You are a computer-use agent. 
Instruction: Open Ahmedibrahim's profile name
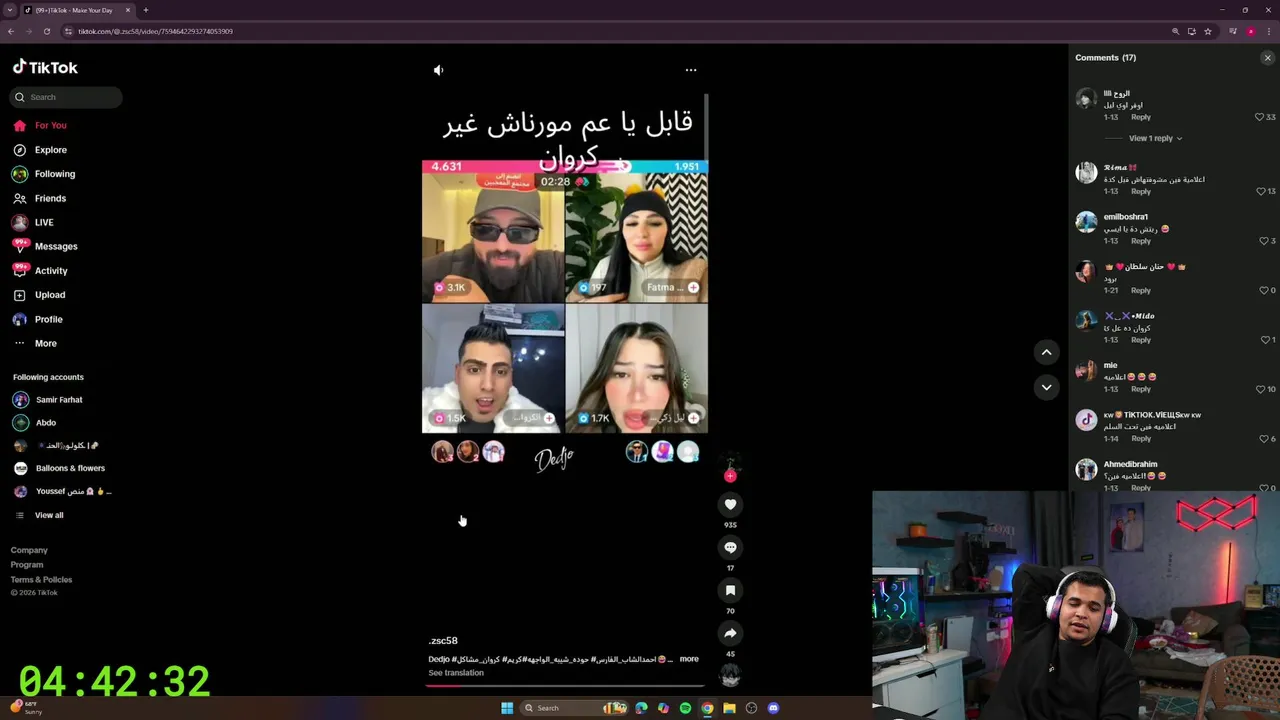click(1130, 464)
